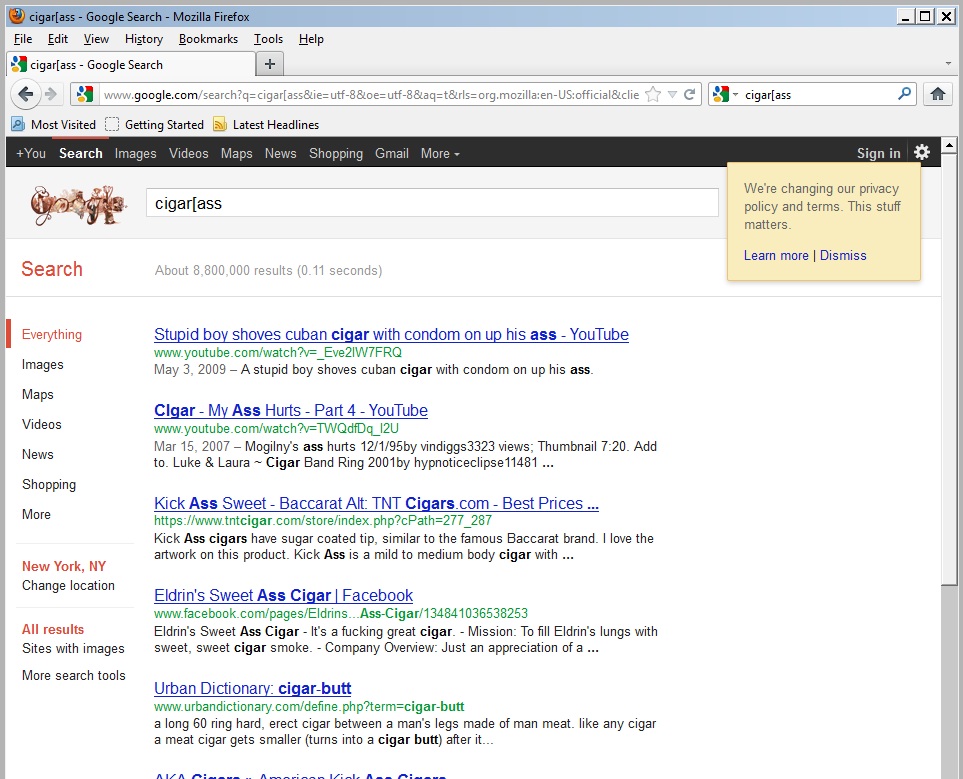Expand More search tools
This screenshot has width=963, height=779.
74,675
